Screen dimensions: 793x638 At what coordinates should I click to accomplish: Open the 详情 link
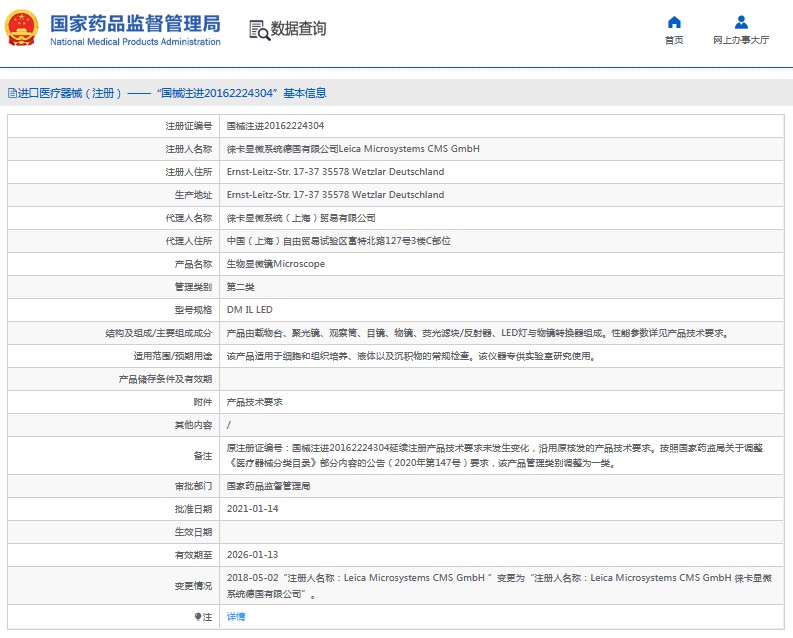pyautogui.click(x=236, y=617)
